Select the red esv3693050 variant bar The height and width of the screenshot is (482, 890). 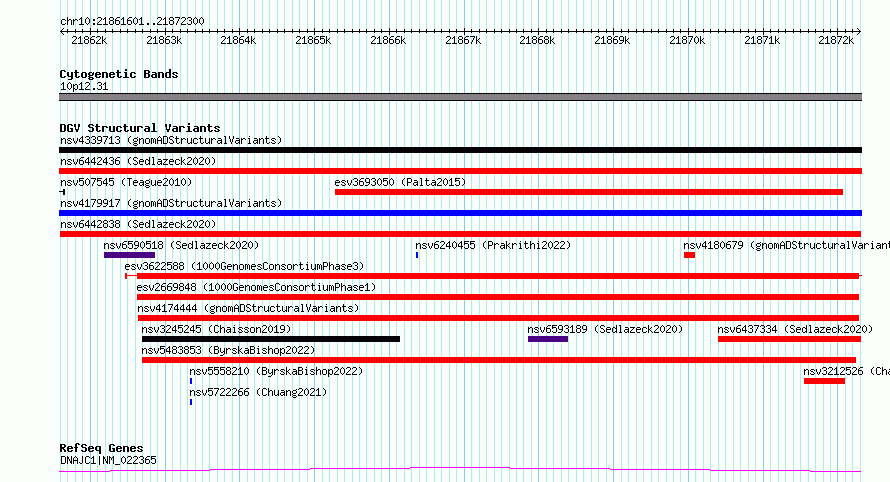tap(589, 192)
